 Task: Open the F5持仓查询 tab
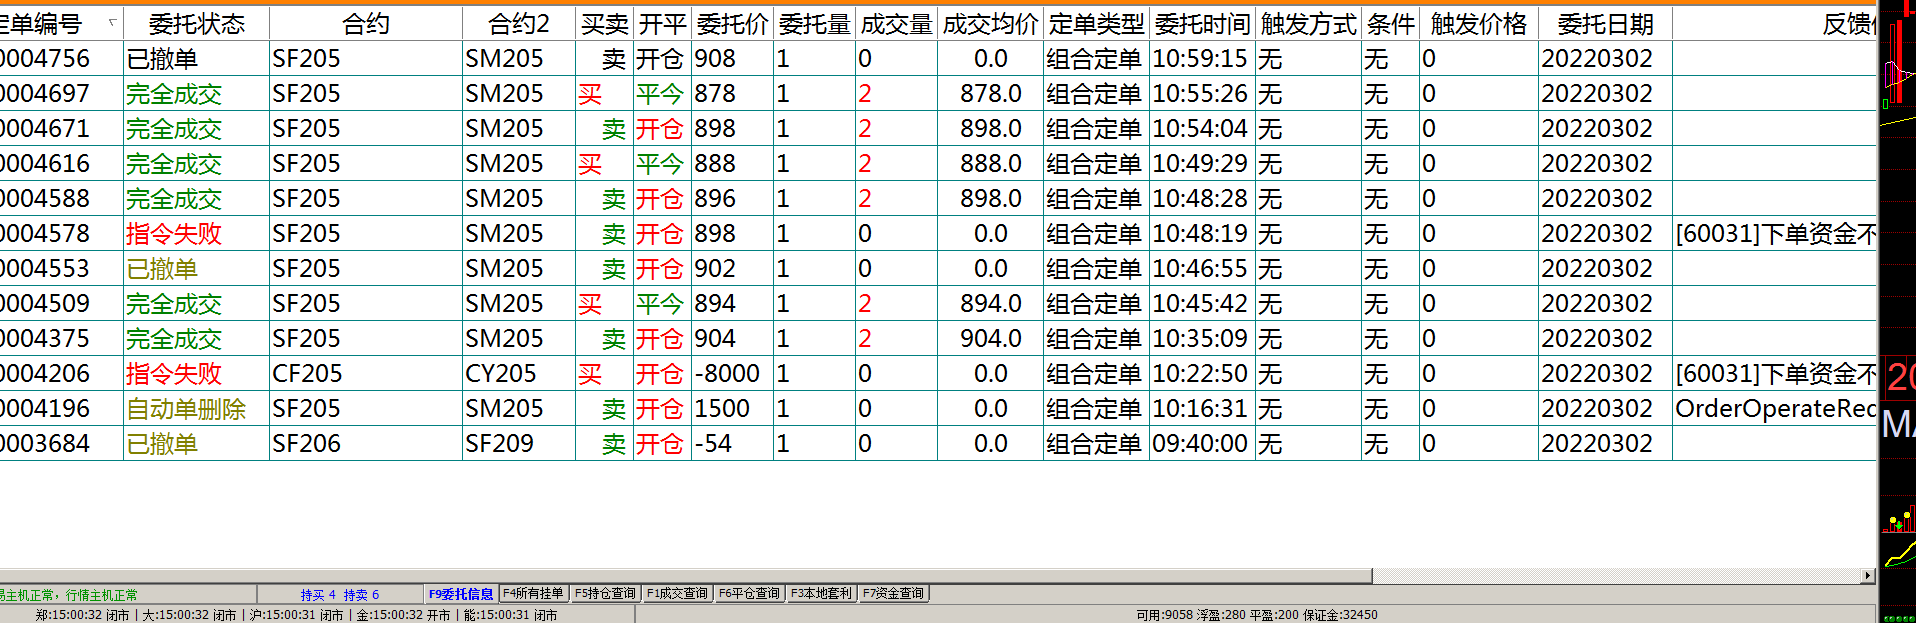tap(605, 593)
